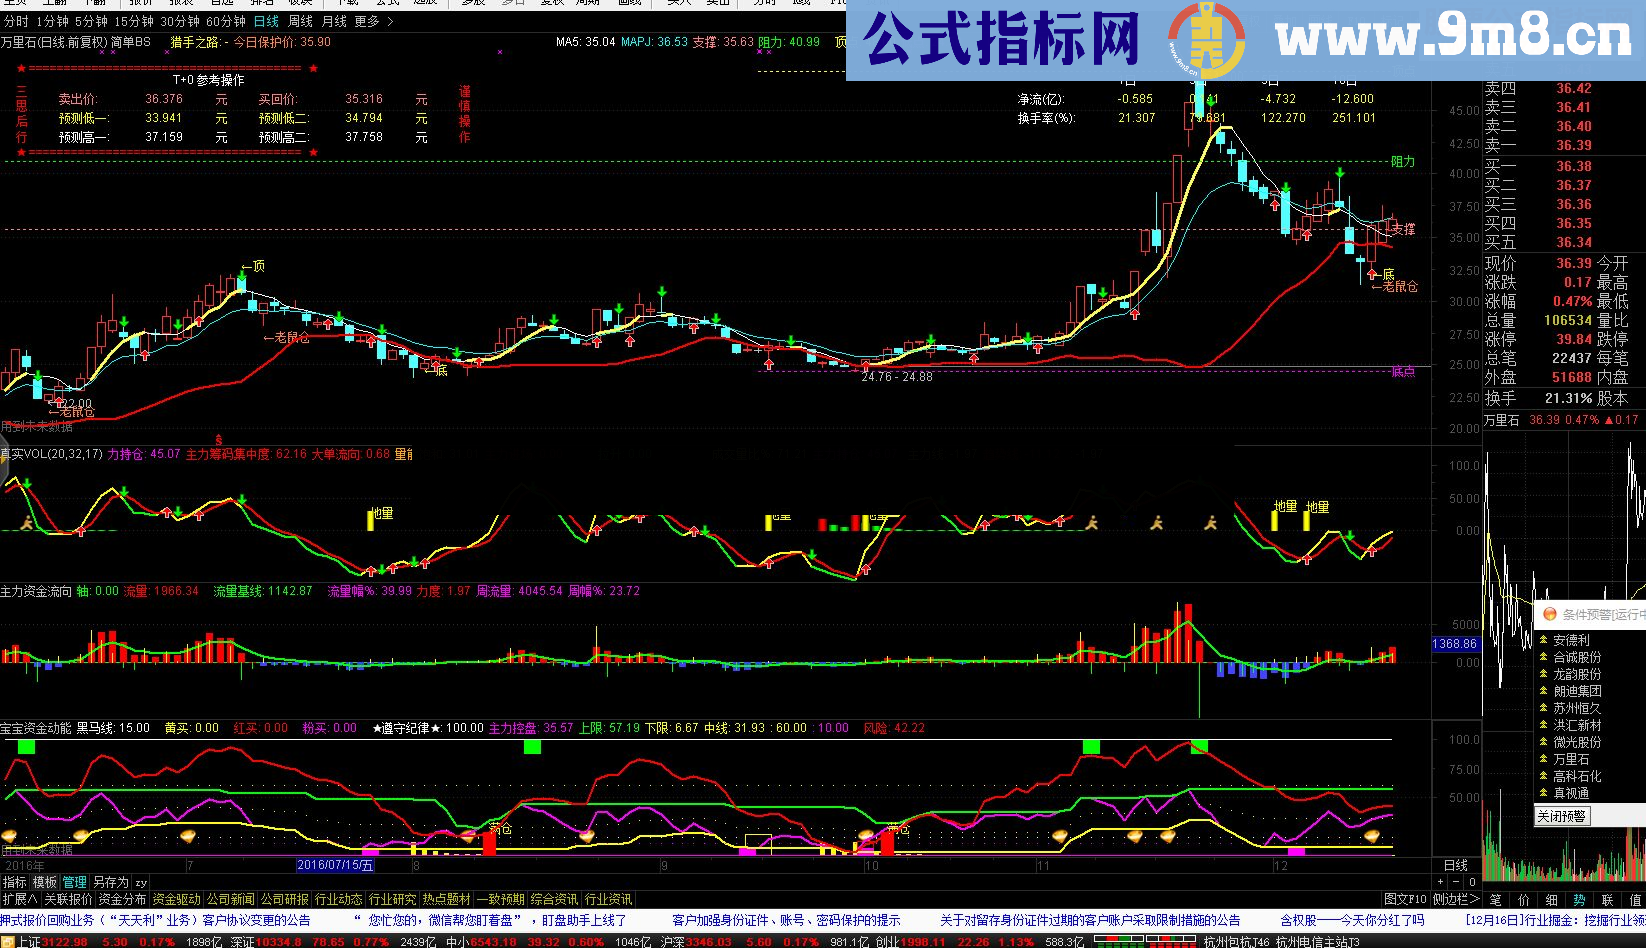Select the 5分钟 period tab

[x=91, y=21]
